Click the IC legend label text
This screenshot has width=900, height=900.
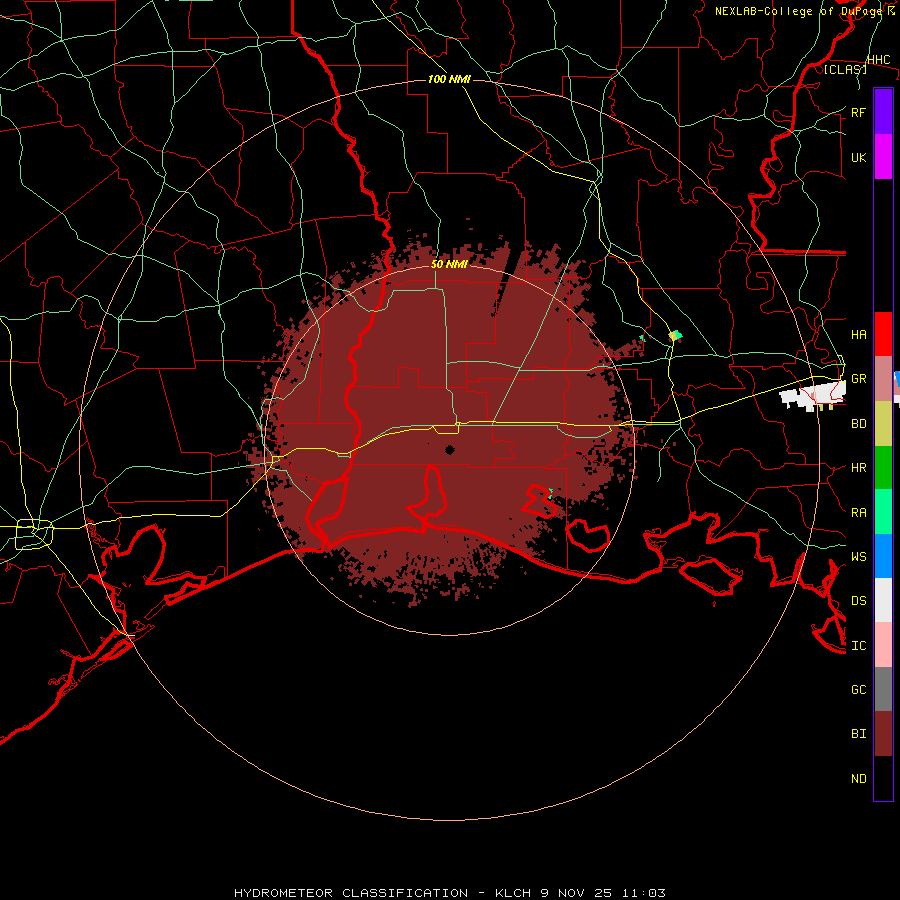click(x=859, y=646)
